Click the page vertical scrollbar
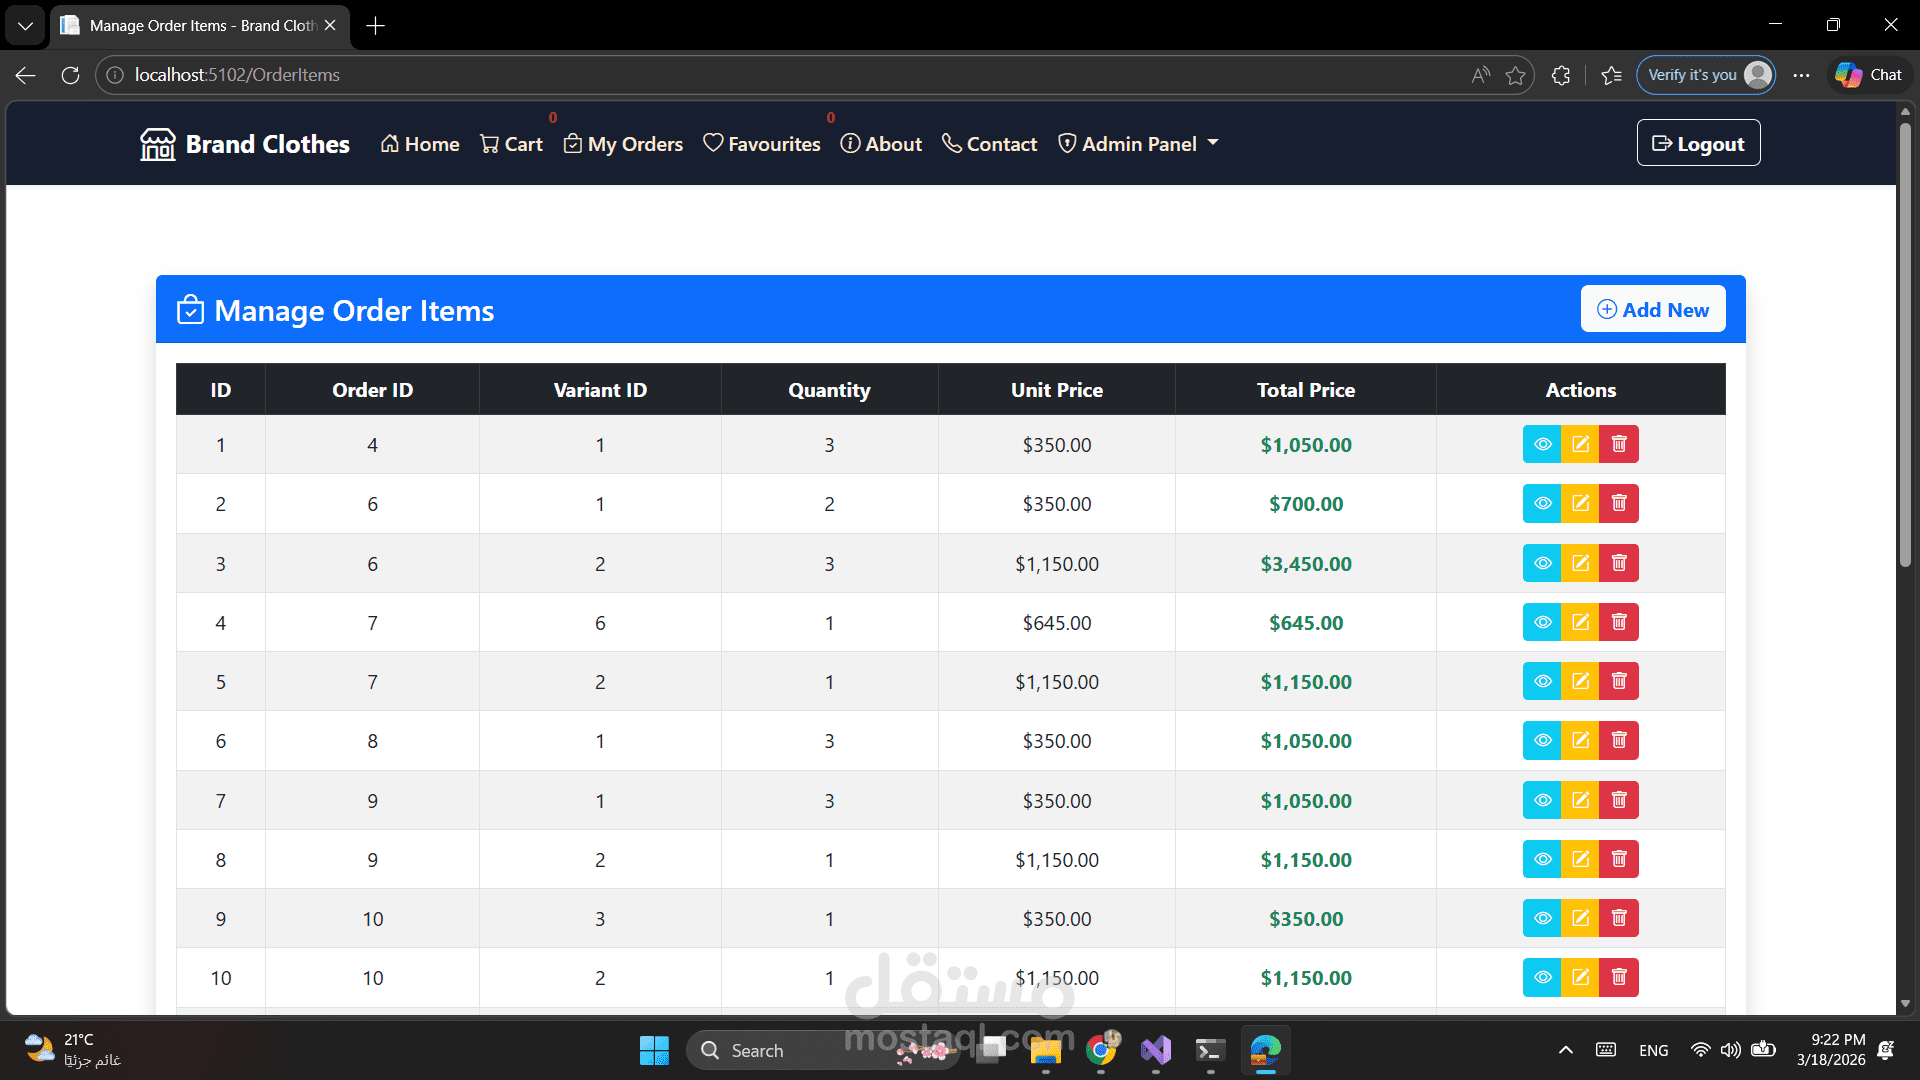Screen dimensions: 1920x1080 pyautogui.click(x=1904, y=340)
